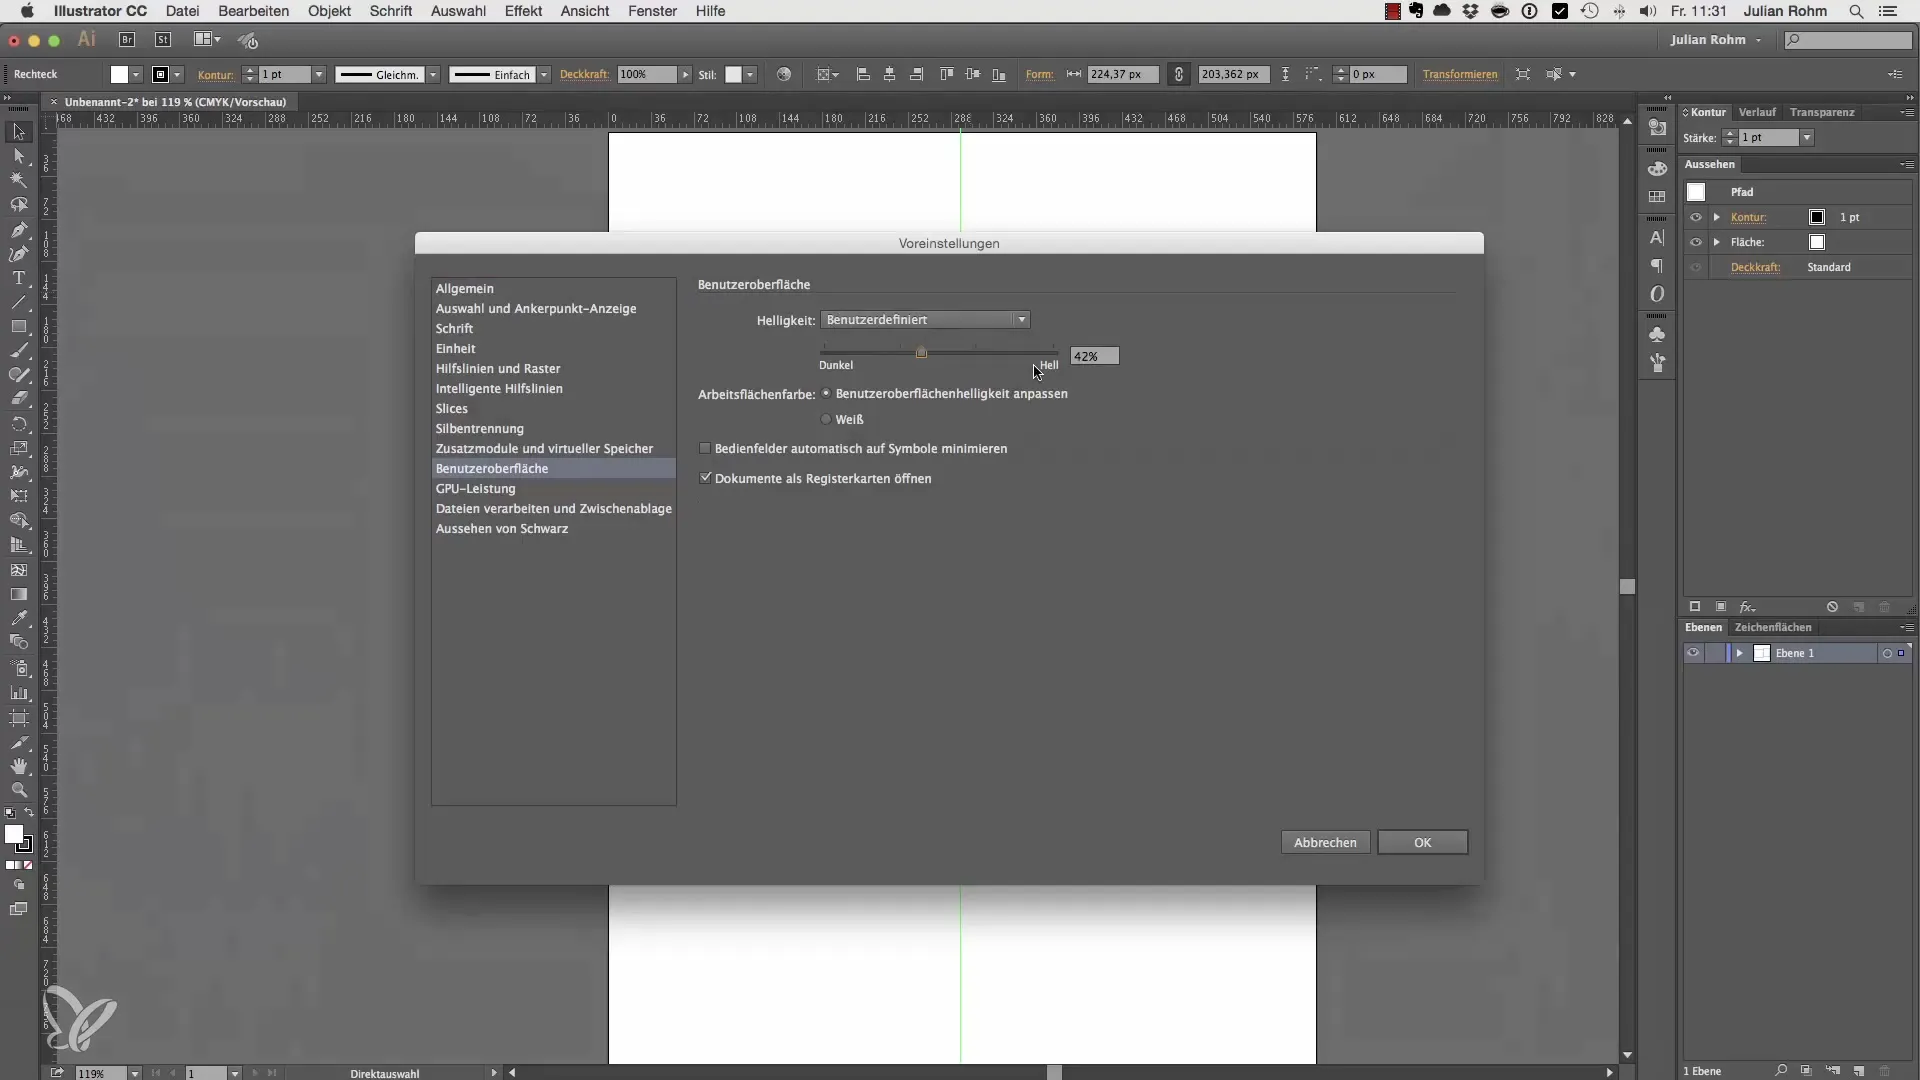This screenshot has height=1080, width=1920.
Task: Select the Line Segment tool
Action: point(19,302)
